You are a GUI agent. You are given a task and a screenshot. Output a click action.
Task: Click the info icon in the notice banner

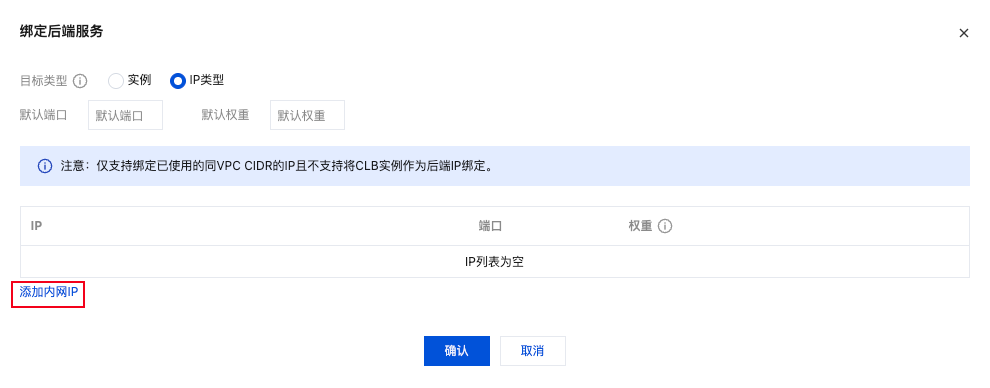[x=45, y=167]
